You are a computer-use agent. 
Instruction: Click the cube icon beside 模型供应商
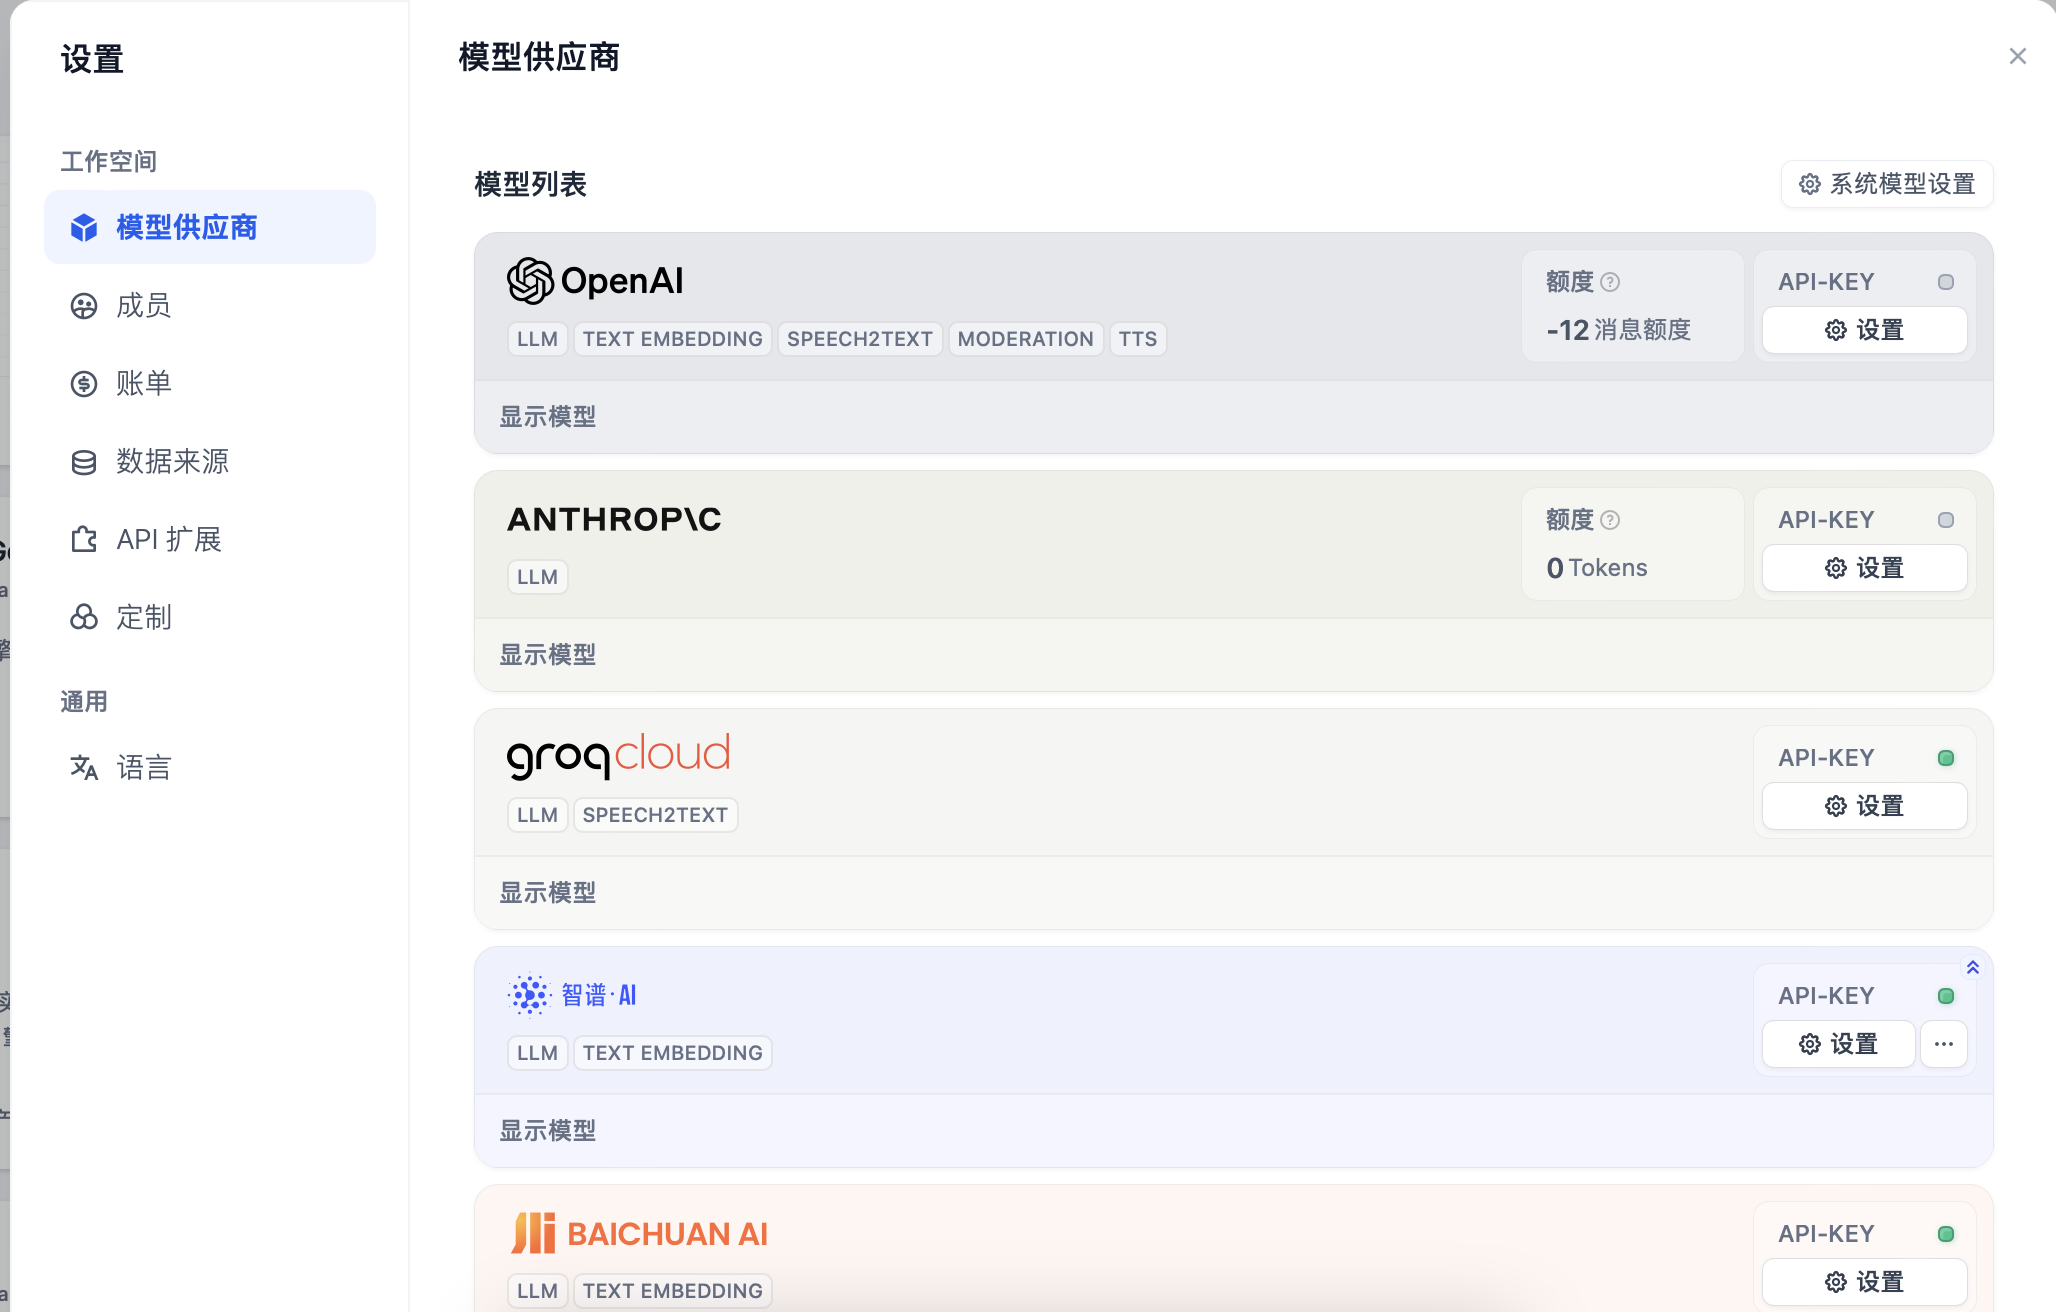click(84, 228)
